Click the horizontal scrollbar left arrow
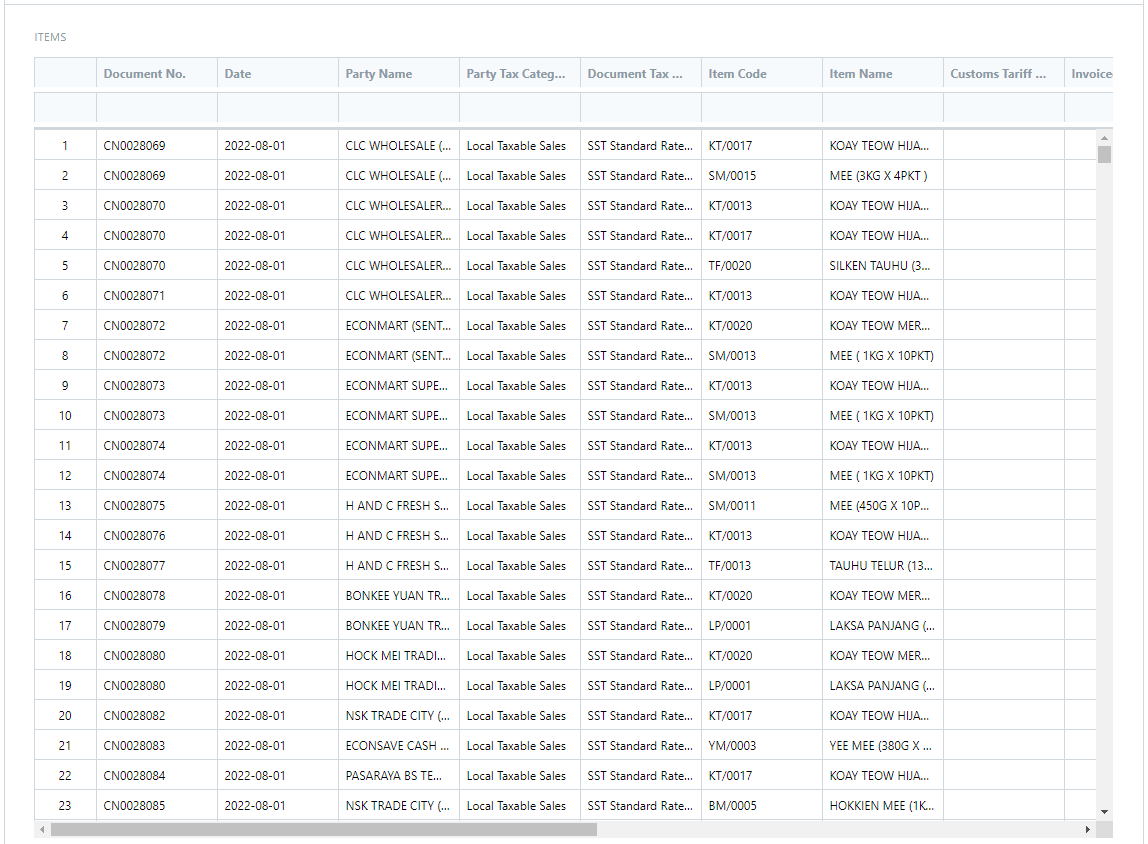 pos(42,830)
